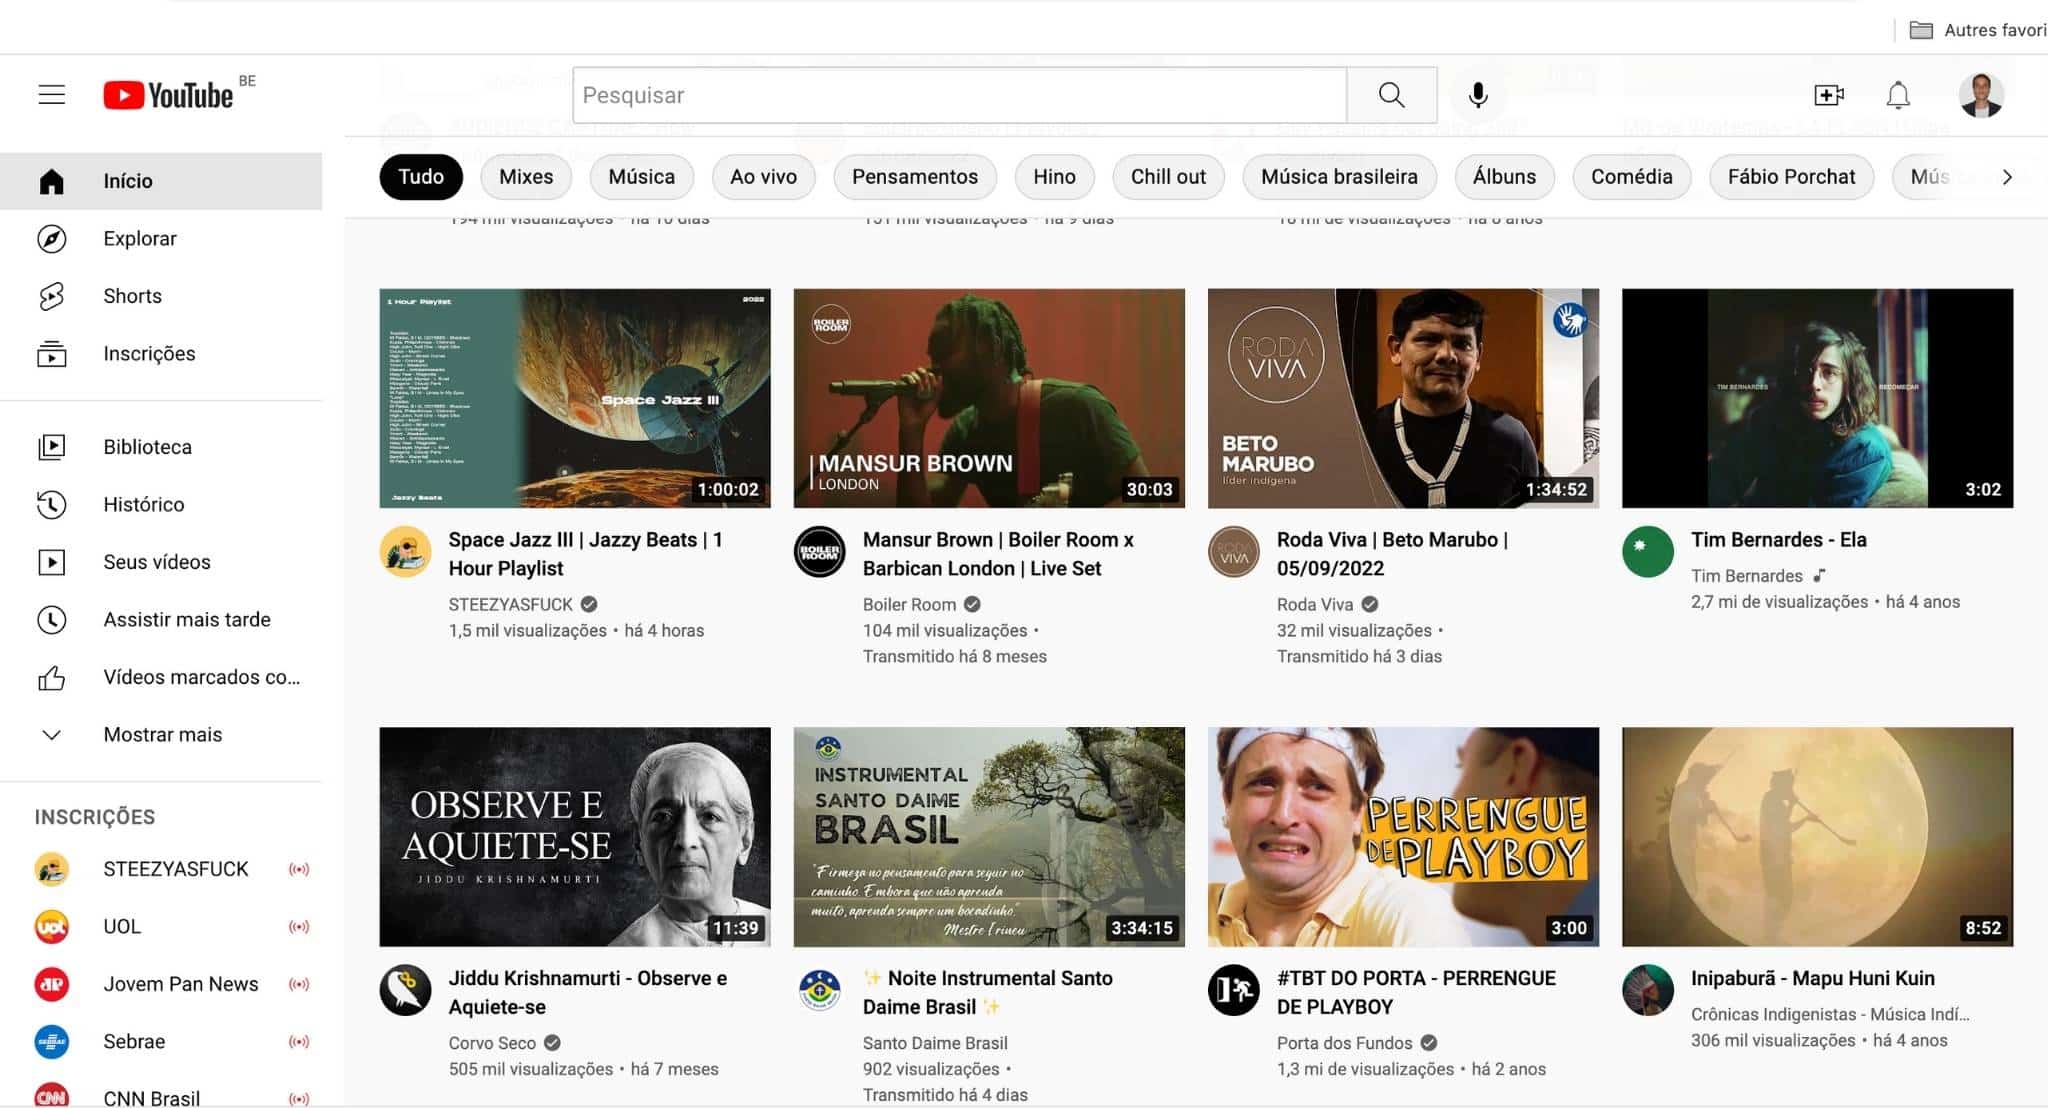
Task: Open Assistir mais tarde label in sidebar
Action: pyautogui.click(x=187, y=620)
